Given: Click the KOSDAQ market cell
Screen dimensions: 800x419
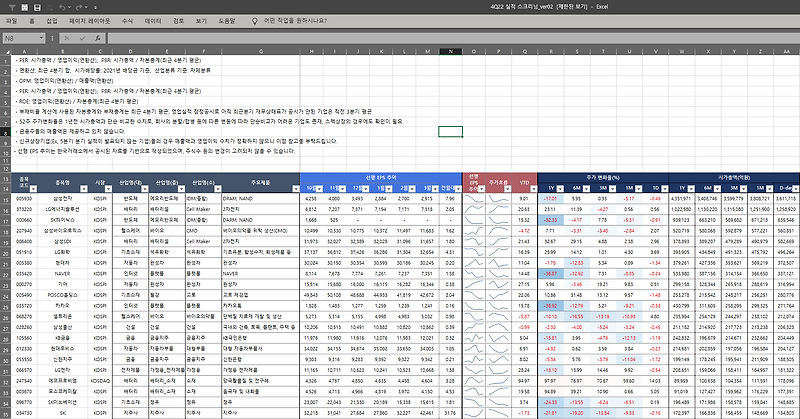Looking at the screenshot, I should click(x=100, y=381).
